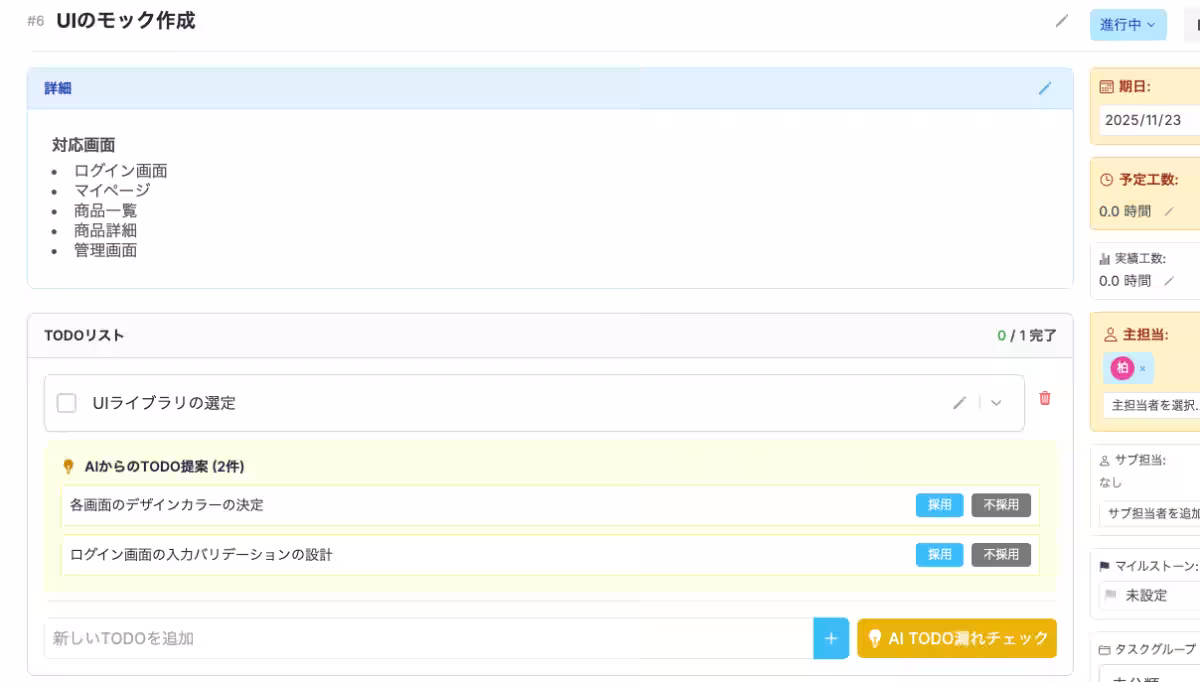The image size is (1200, 682).
Task: Remove the 柏 assignee with the x icon
Action: click(x=1143, y=369)
